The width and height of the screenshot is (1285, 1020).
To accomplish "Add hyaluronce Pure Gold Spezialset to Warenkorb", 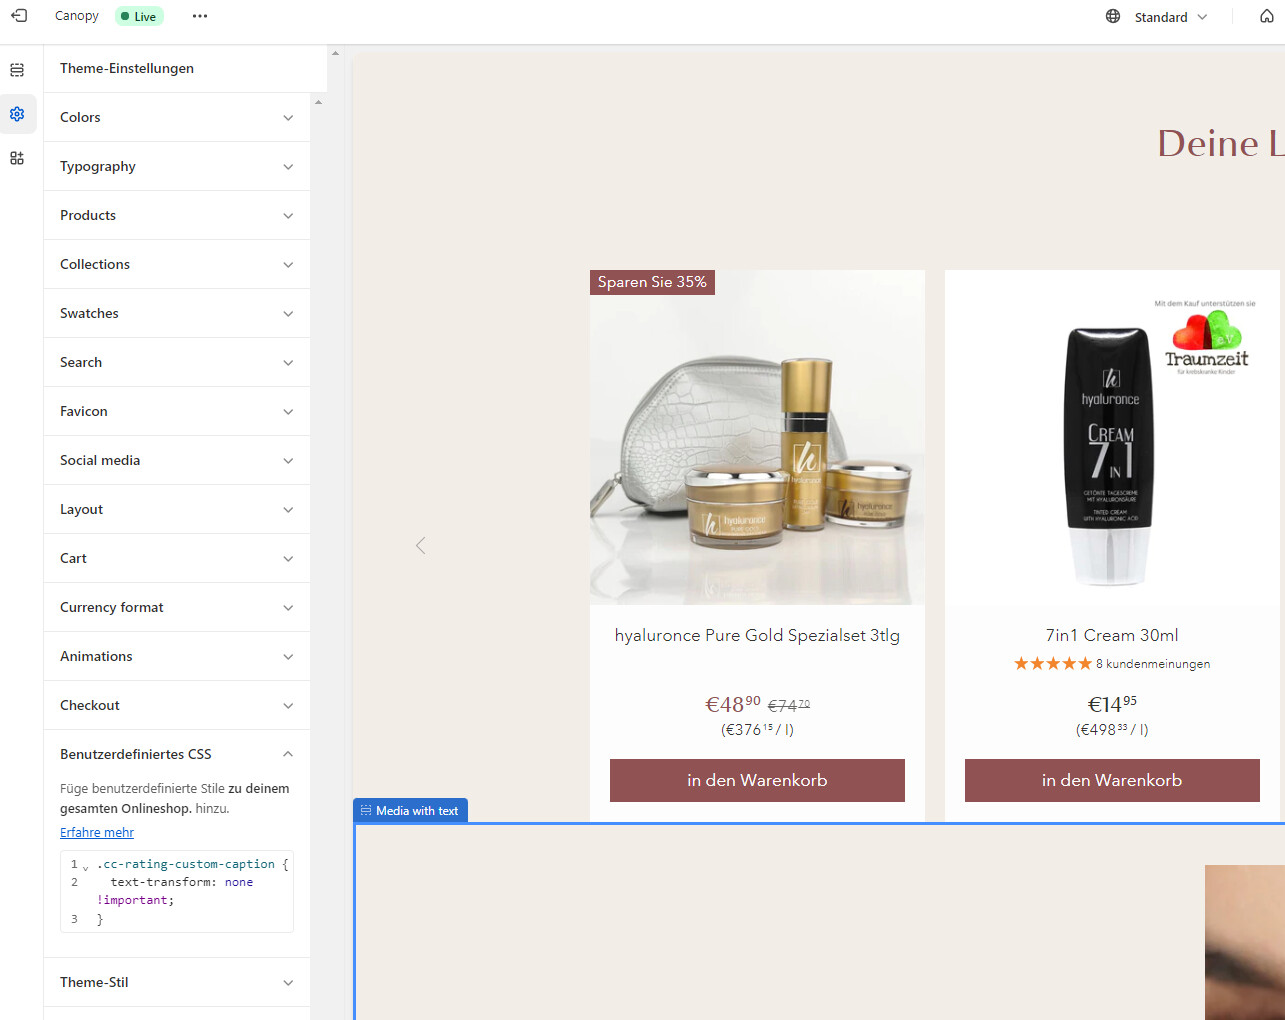I will click(x=757, y=780).
